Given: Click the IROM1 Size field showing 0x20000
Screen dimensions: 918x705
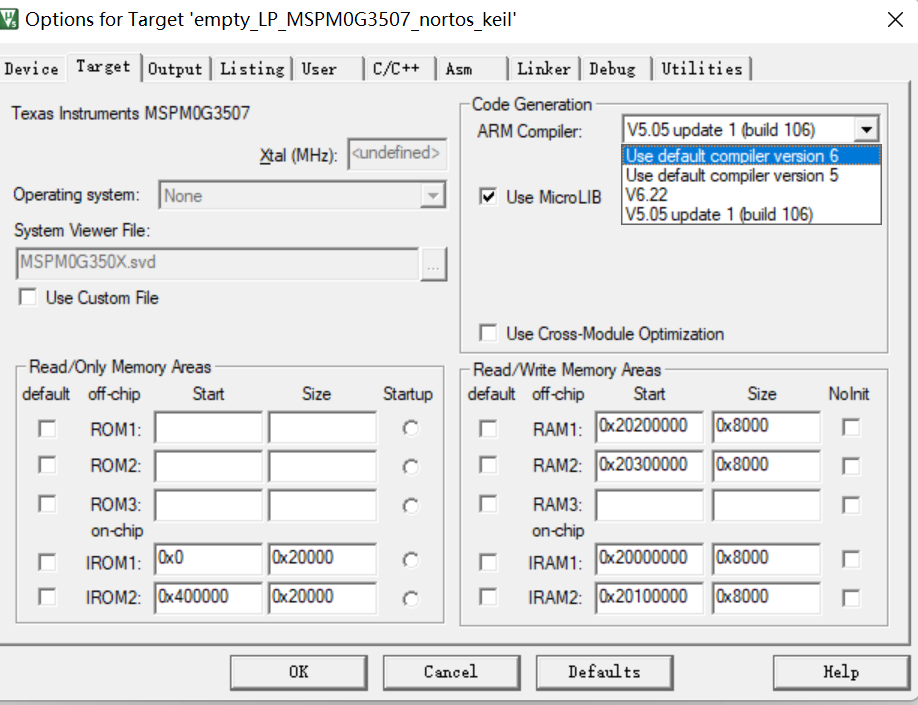Looking at the screenshot, I should click(x=323, y=559).
